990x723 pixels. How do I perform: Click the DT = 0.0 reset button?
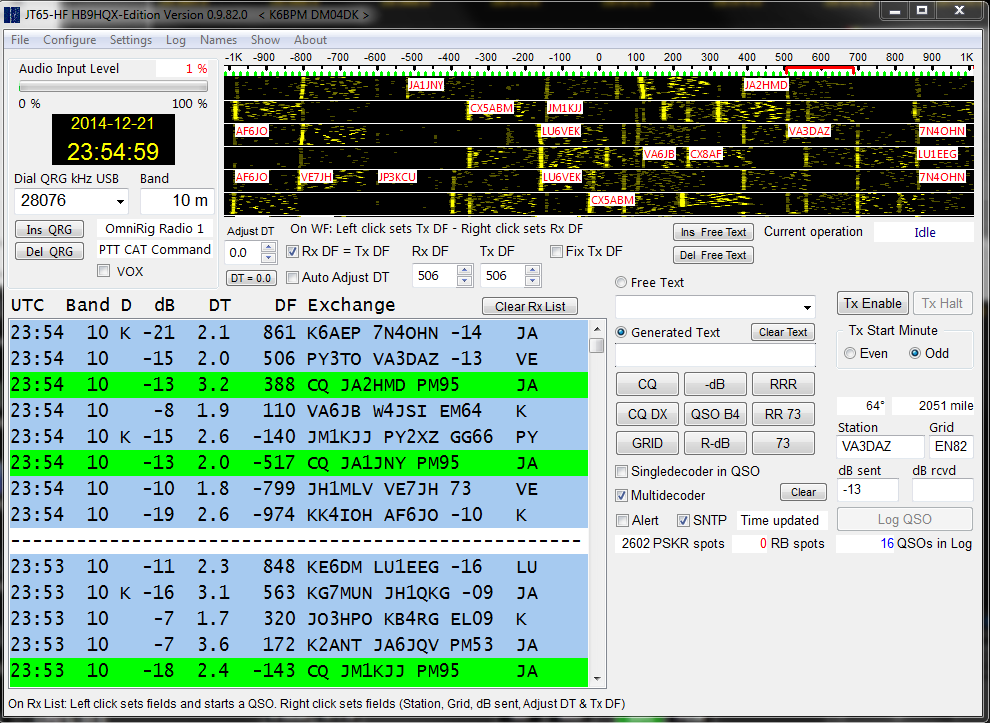(251, 278)
